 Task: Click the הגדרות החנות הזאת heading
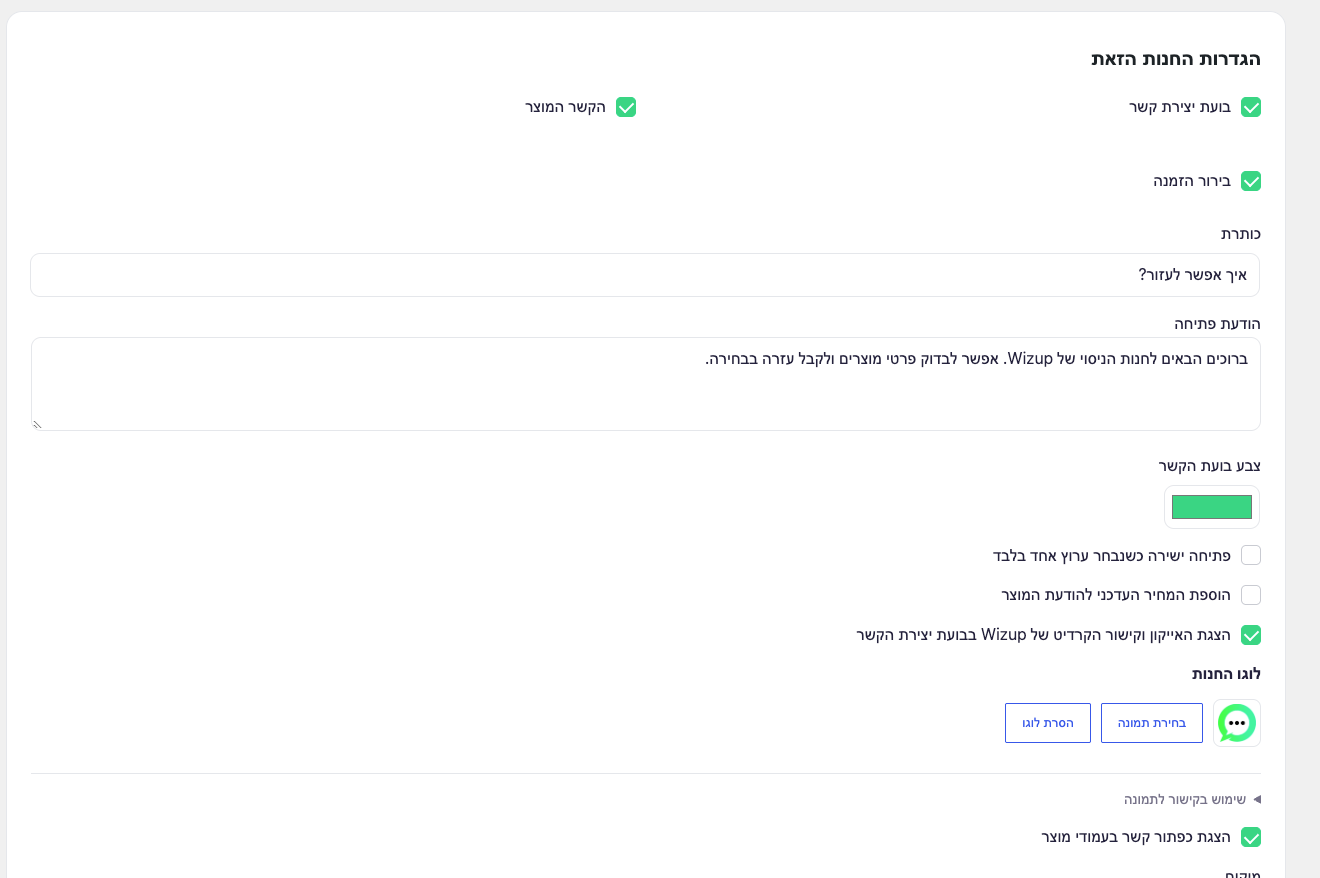(x=1176, y=59)
